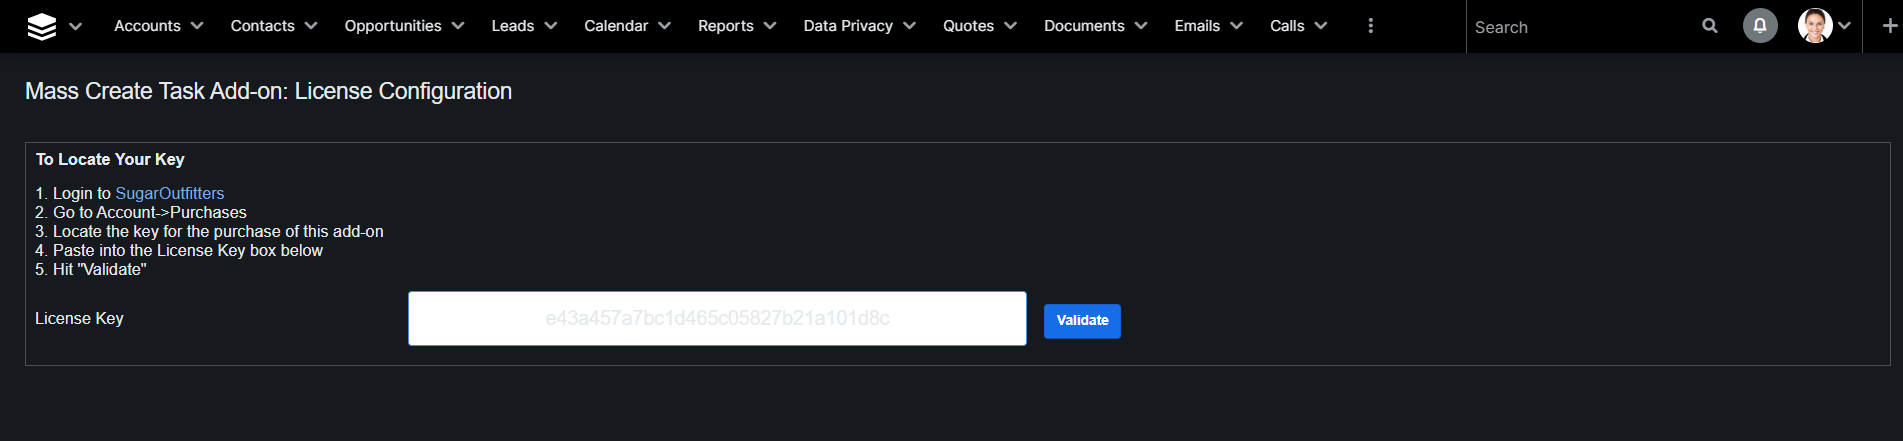Click the 'Go to Account->Purchases' step text
Image resolution: width=1903 pixels, height=441 pixels.
coord(150,212)
